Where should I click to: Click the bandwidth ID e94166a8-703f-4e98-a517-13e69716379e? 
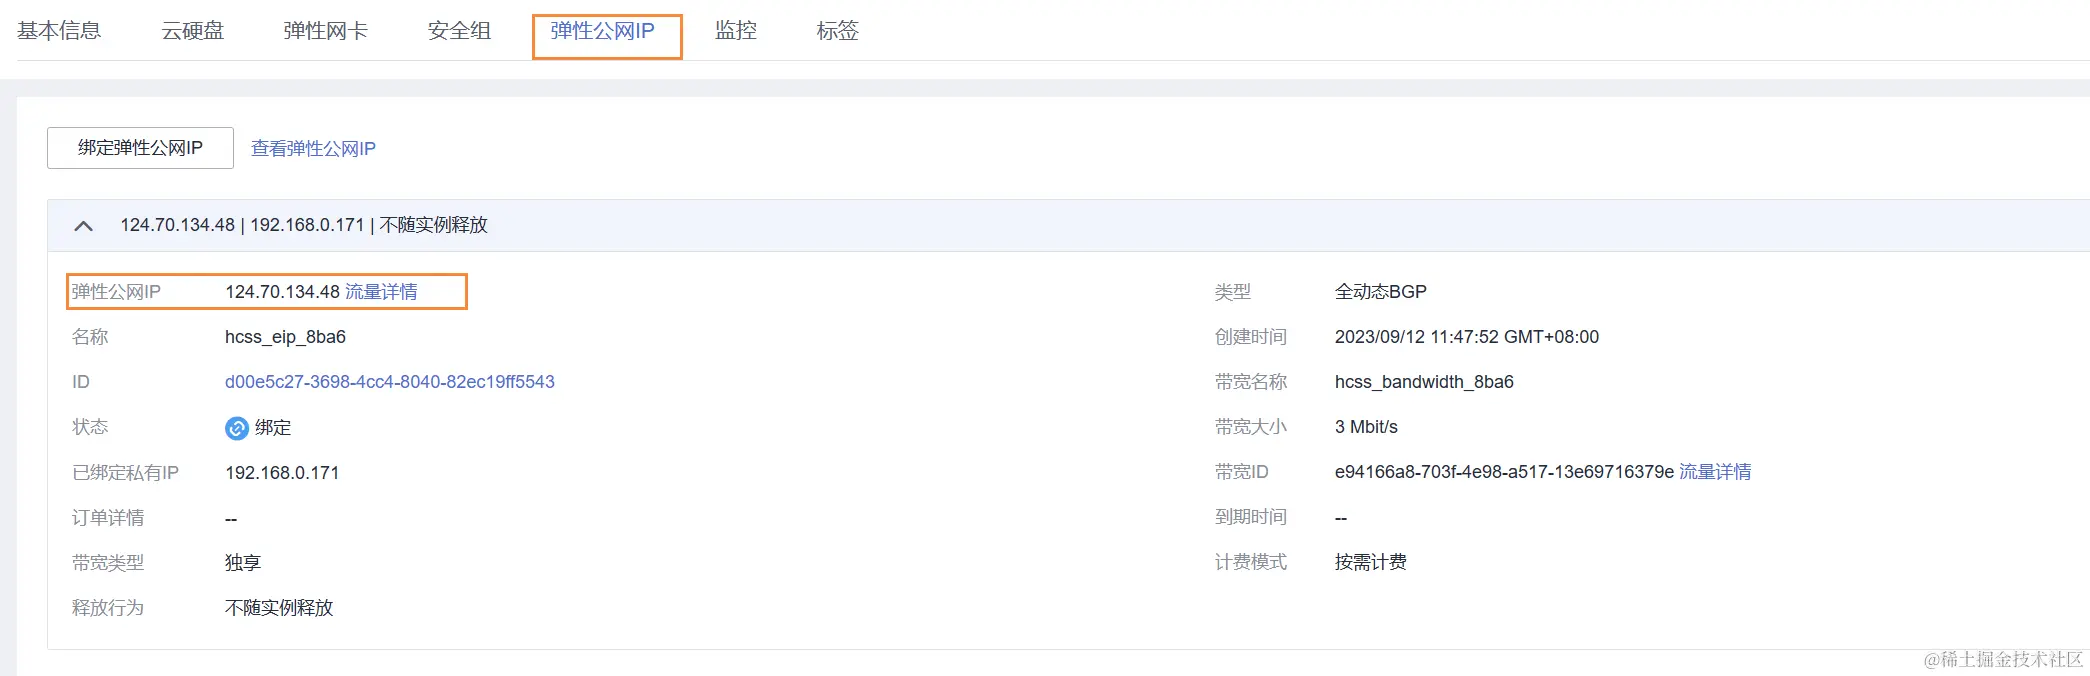1504,472
